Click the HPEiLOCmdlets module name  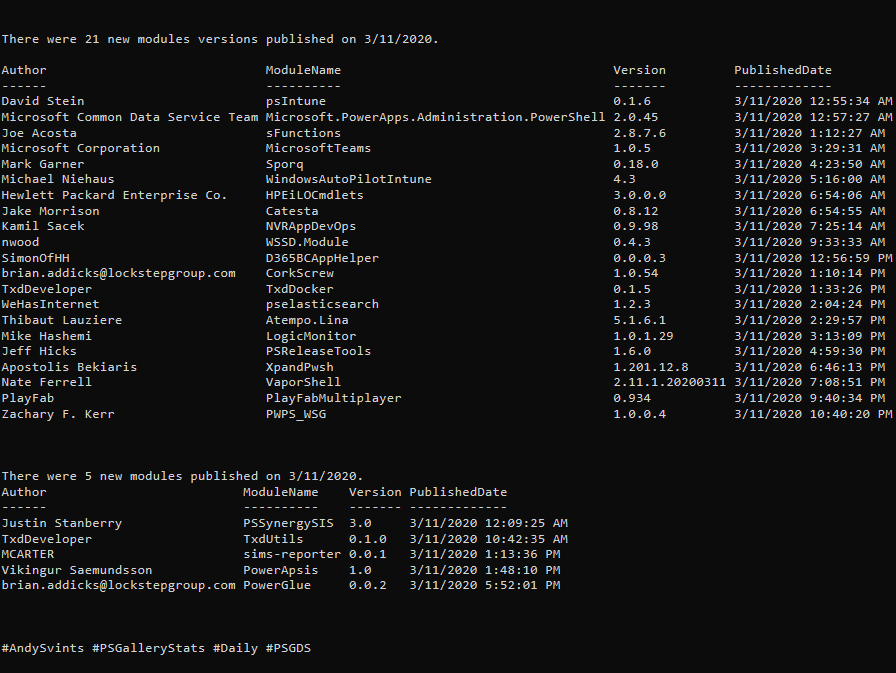314,195
